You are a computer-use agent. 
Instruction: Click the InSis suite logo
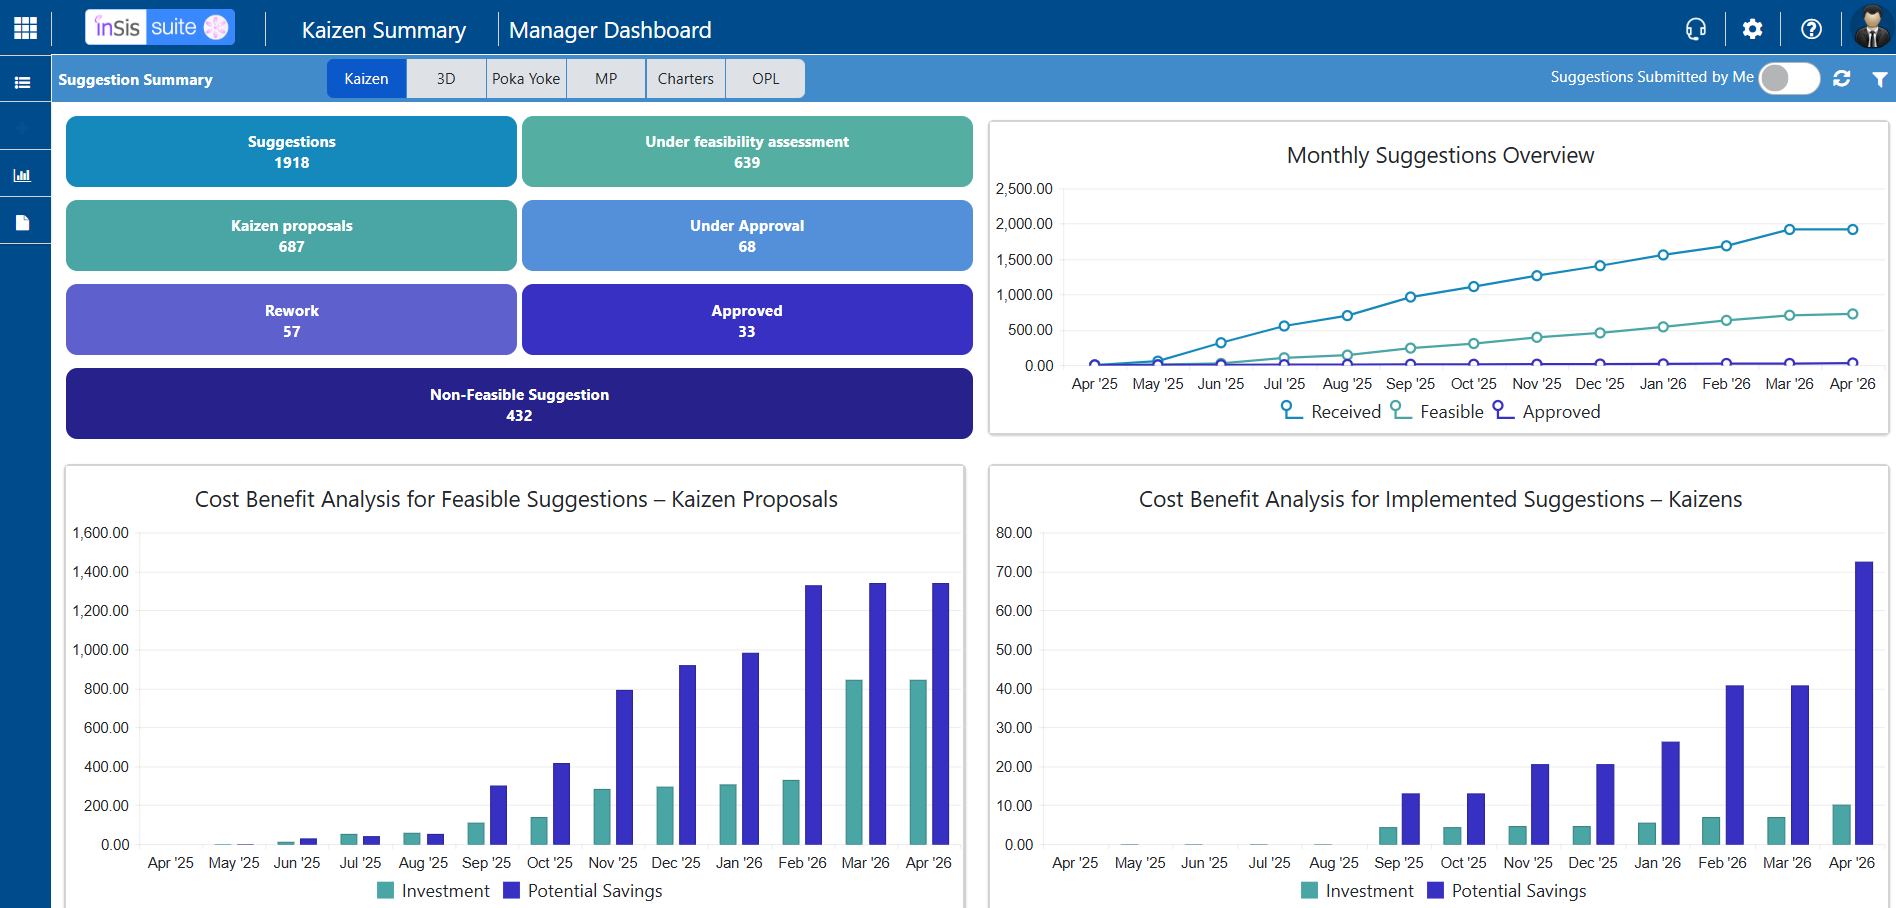tap(160, 27)
